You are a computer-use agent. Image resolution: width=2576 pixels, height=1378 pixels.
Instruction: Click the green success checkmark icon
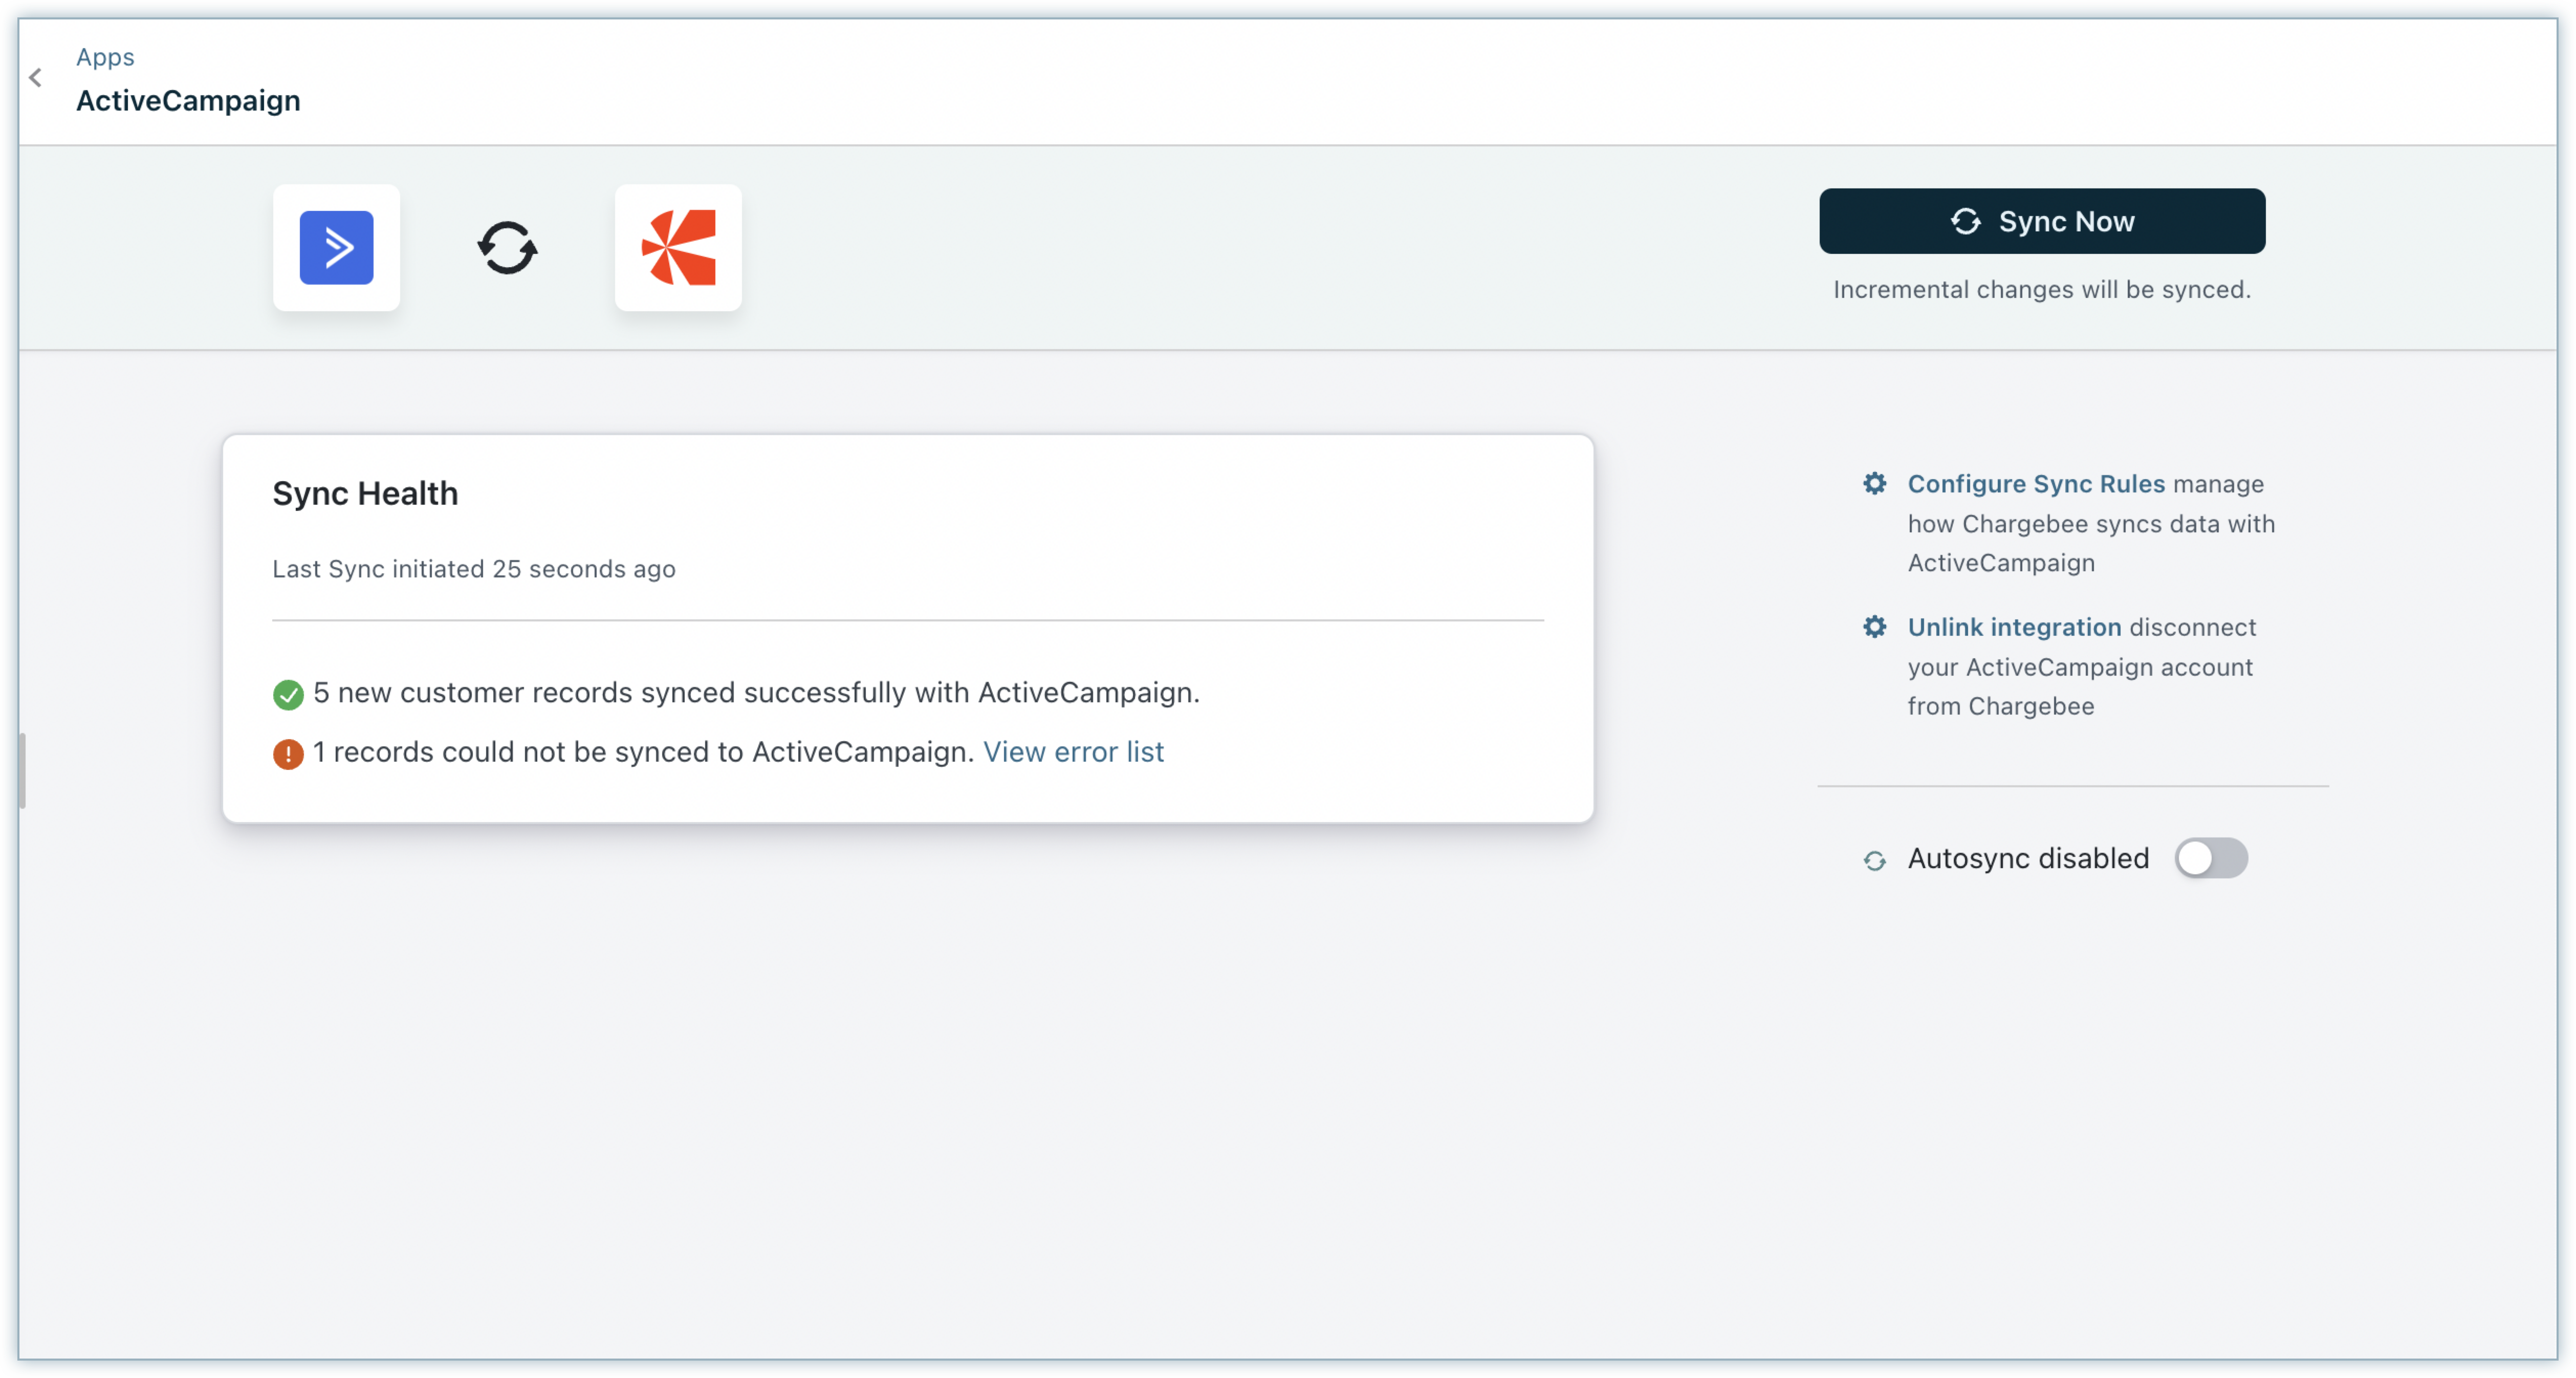(288, 694)
